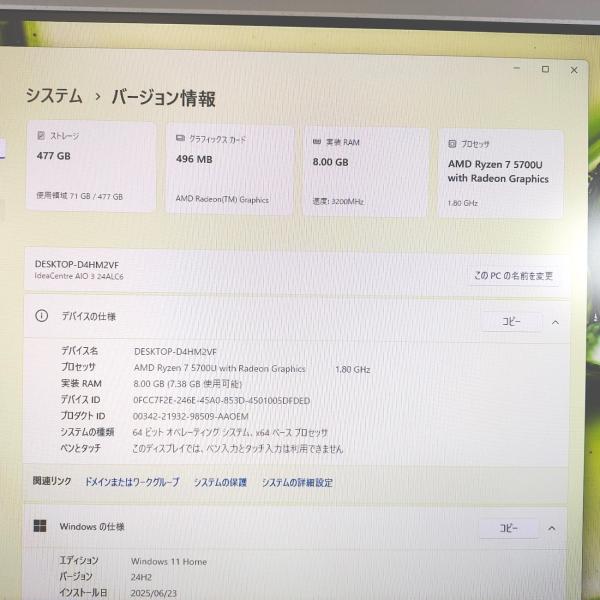Click この PC の名前を変更 button
The height and width of the screenshot is (600, 600).
point(514,276)
